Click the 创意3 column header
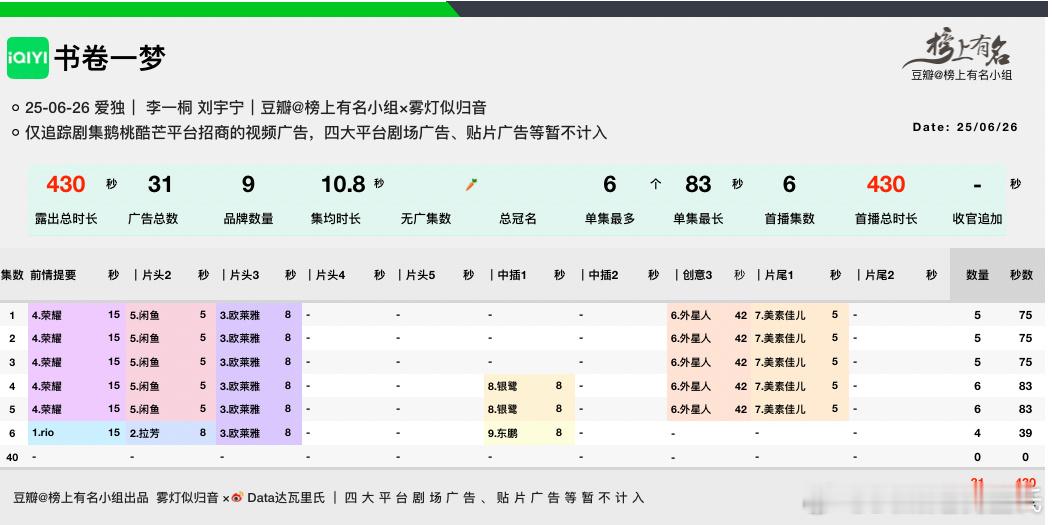The width and height of the screenshot is (1053, 525). (697, 275)
